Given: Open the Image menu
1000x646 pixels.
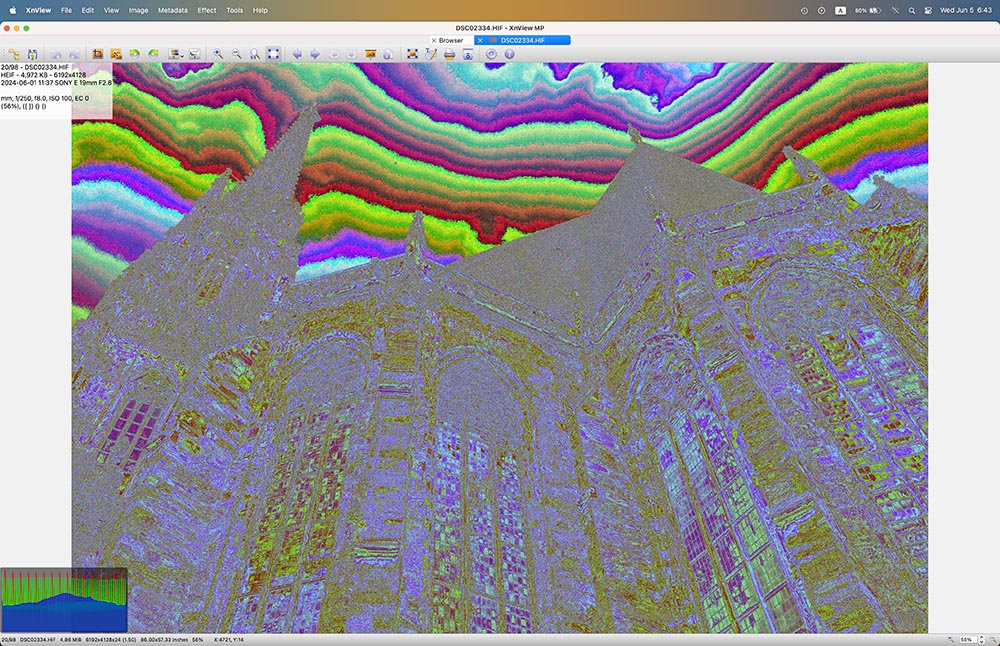Looking at the screenshot, I should click(x=138, y=10).
